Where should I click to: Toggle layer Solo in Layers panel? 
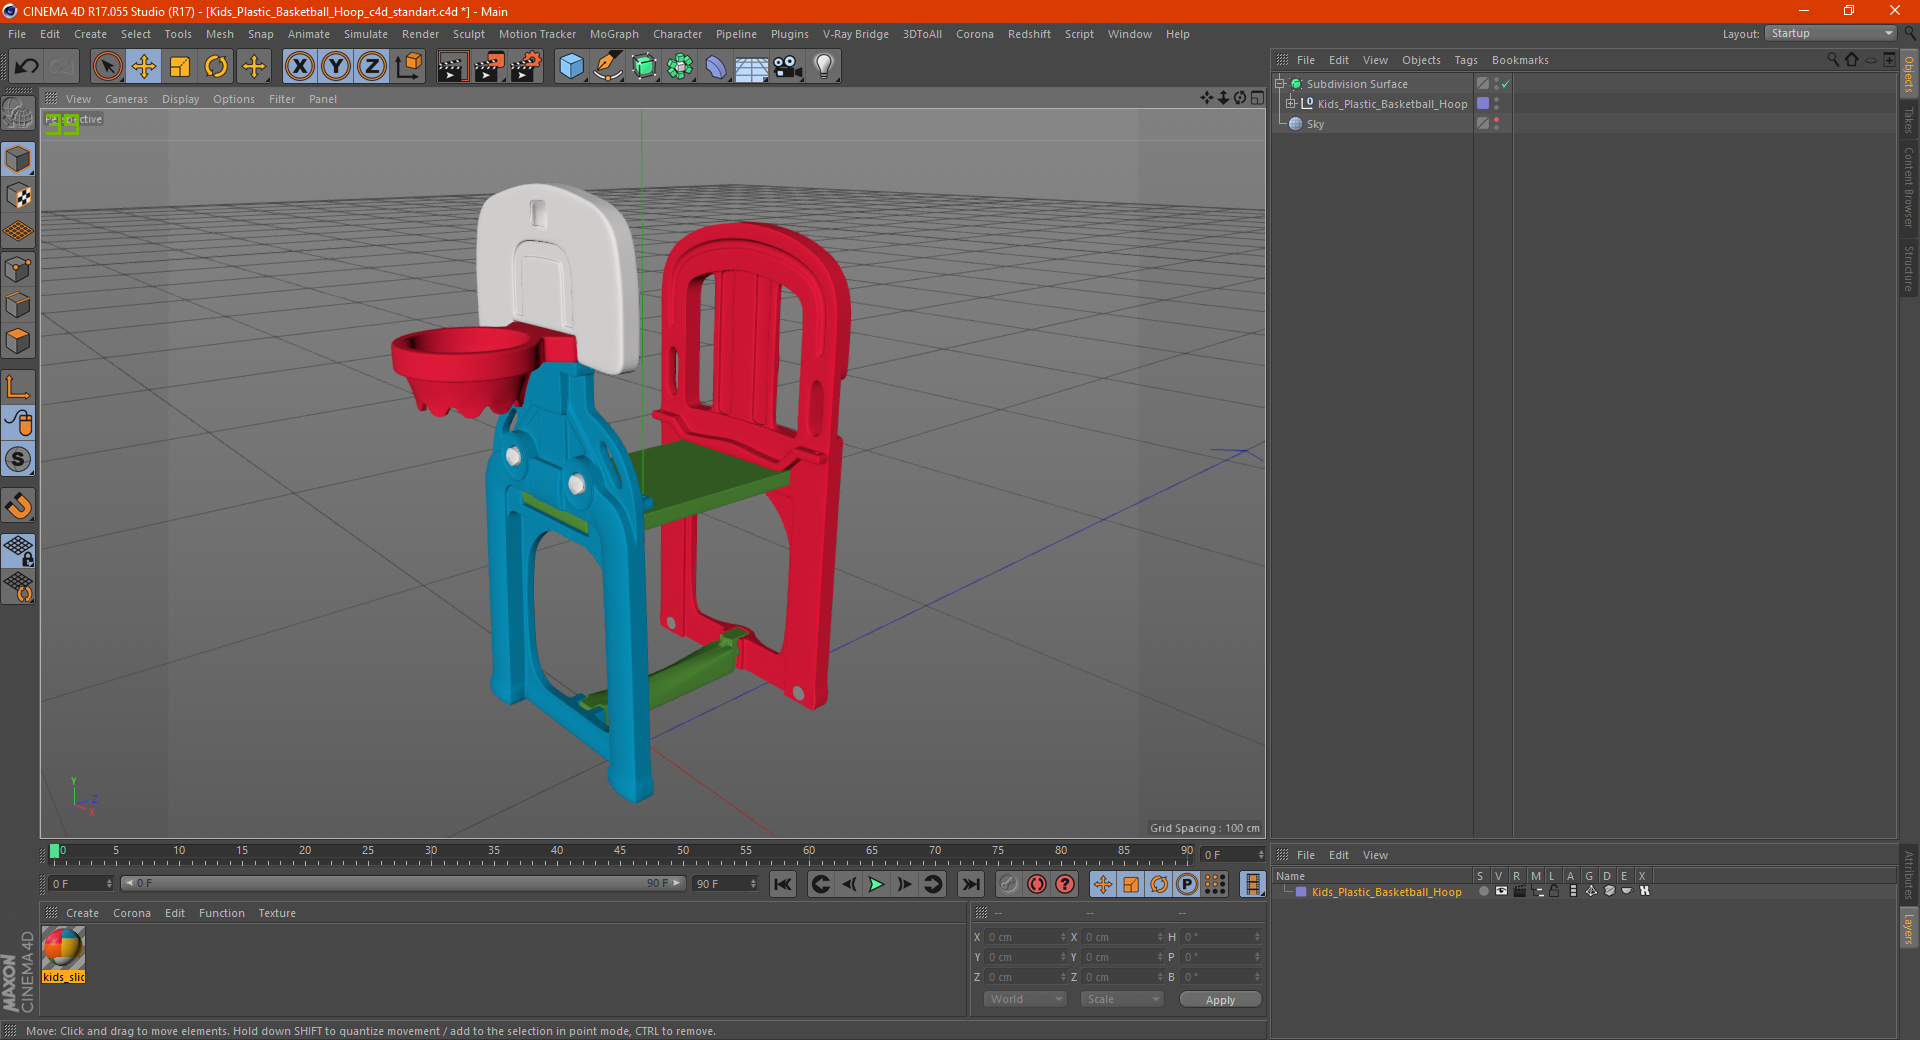point(1484,891)
